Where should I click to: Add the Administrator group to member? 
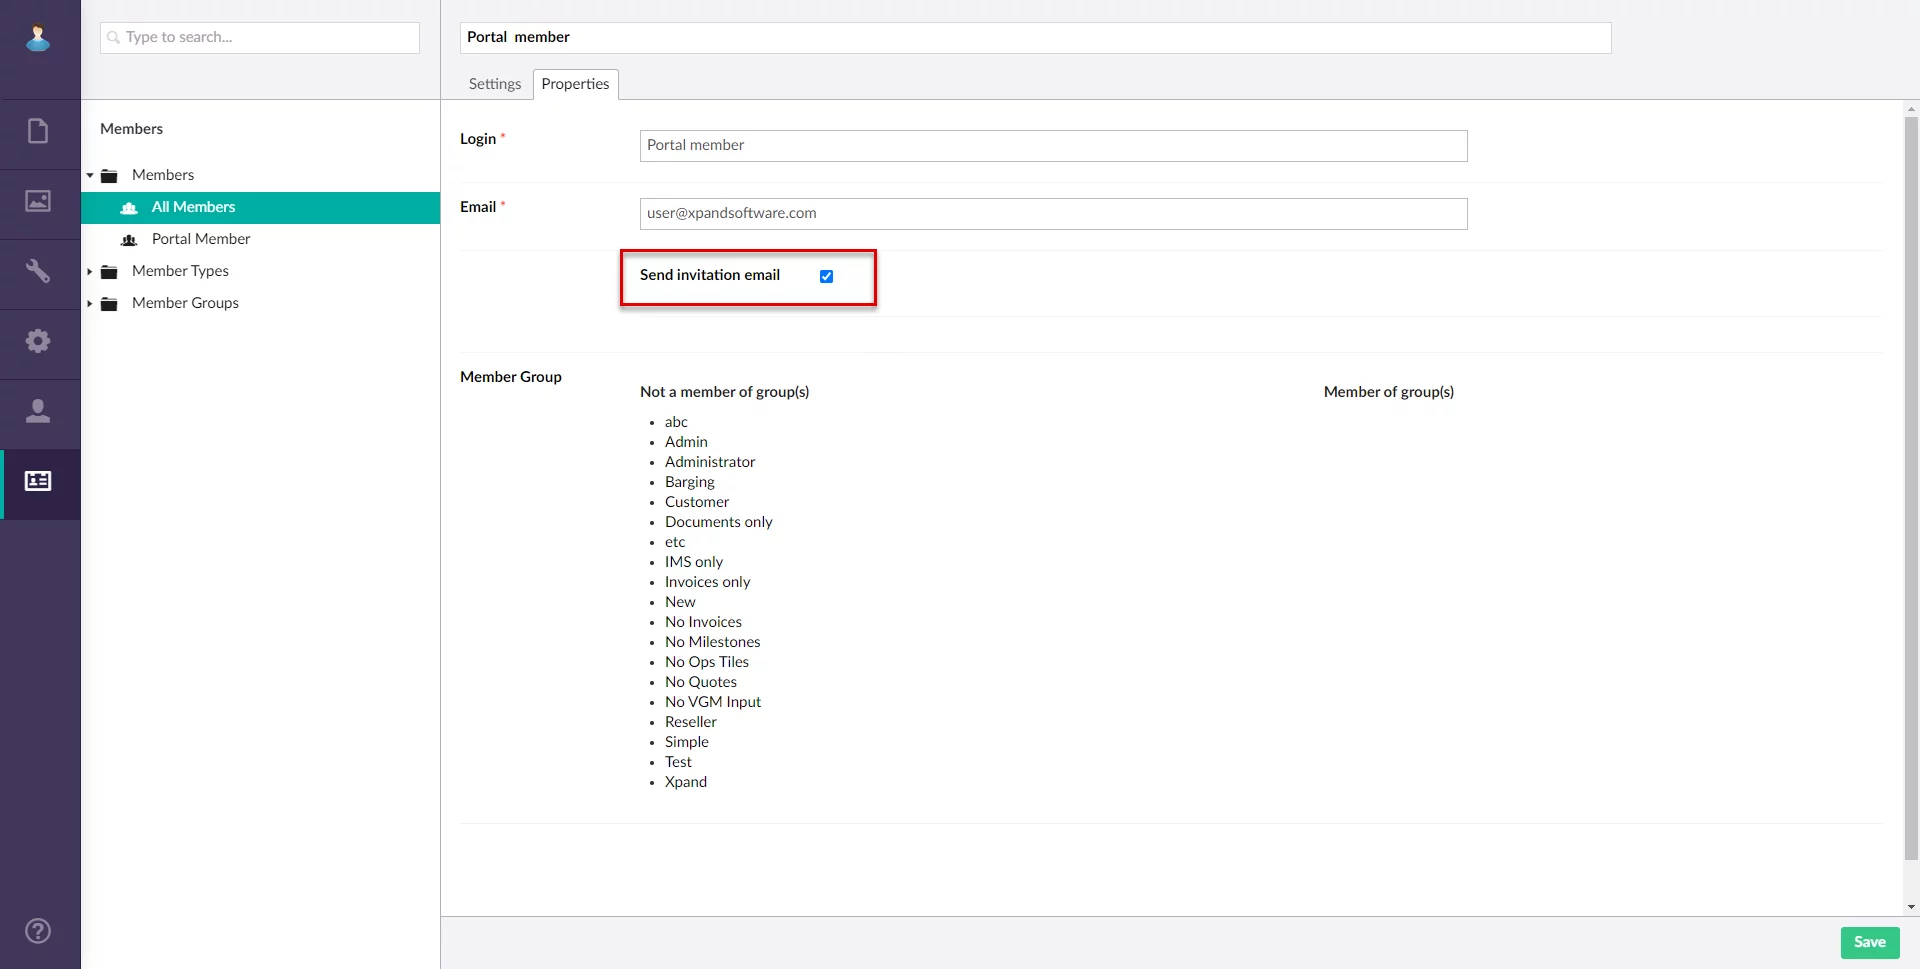point(709,462)
